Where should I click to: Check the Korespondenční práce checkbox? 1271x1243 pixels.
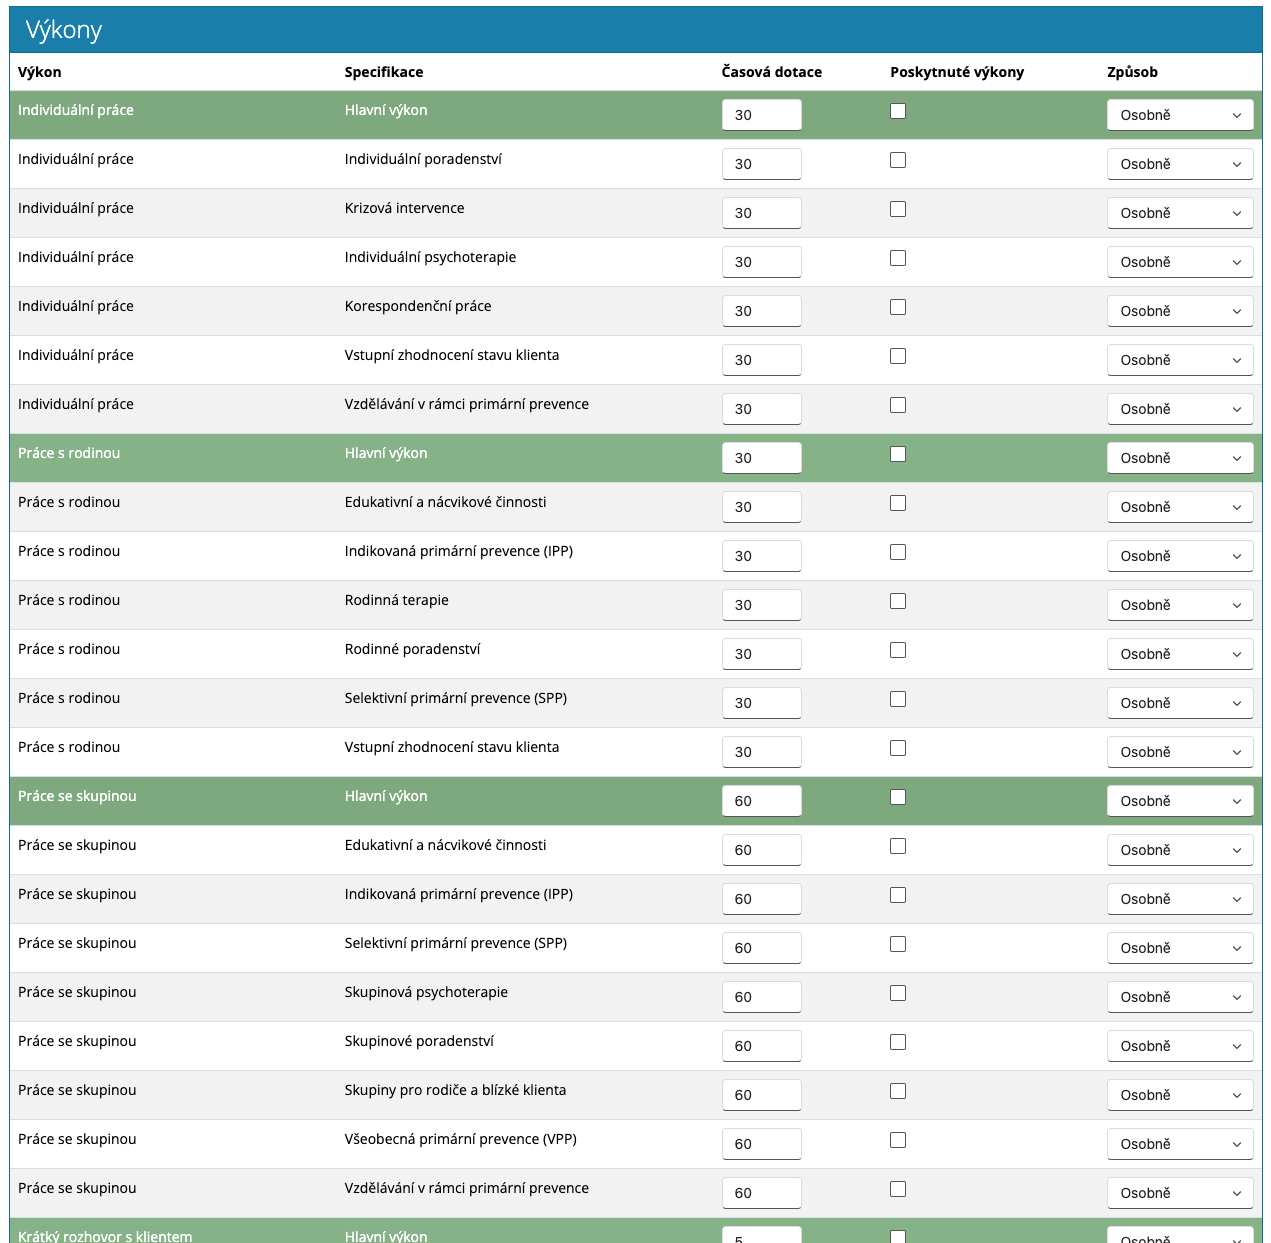(x=898, y=307)
